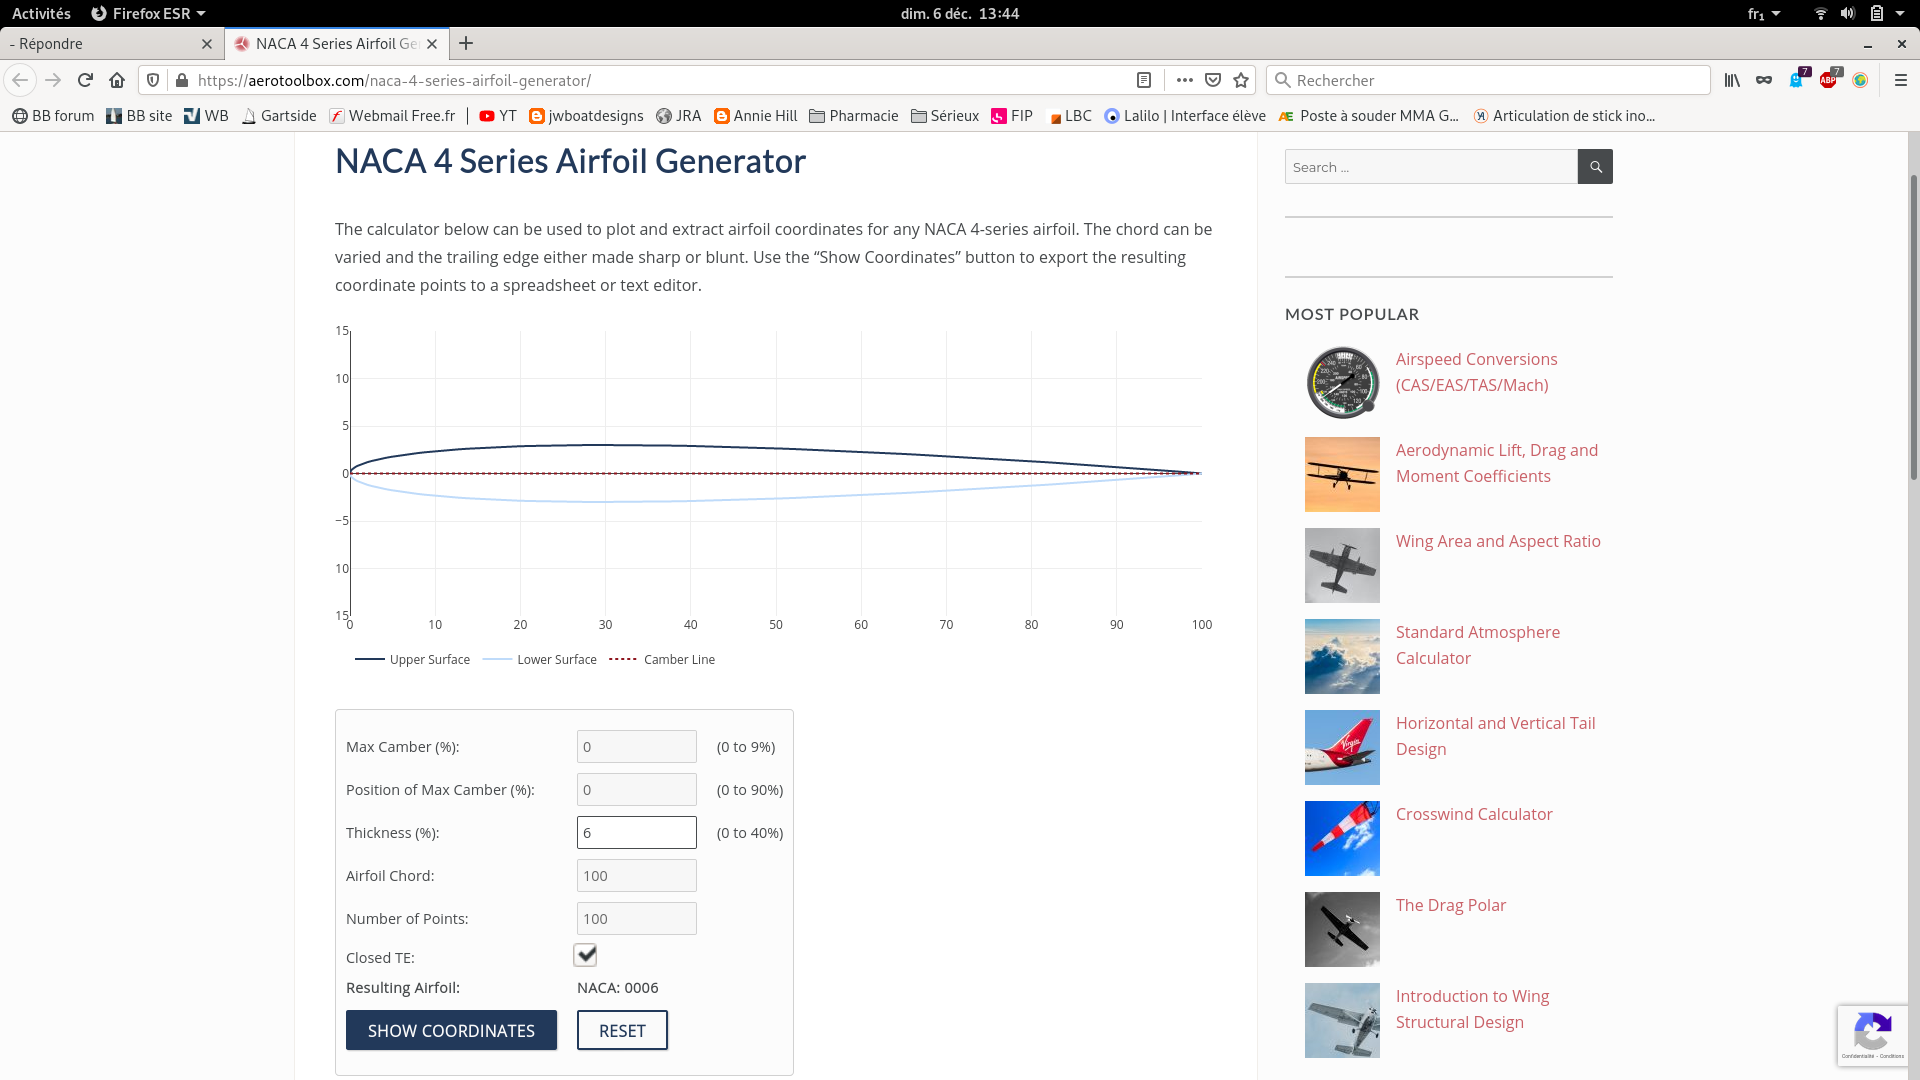Screen dimensions: 1920x1080
Task: Close the NACA 4 Series Airfoil tab
Action: click(432, 44)
